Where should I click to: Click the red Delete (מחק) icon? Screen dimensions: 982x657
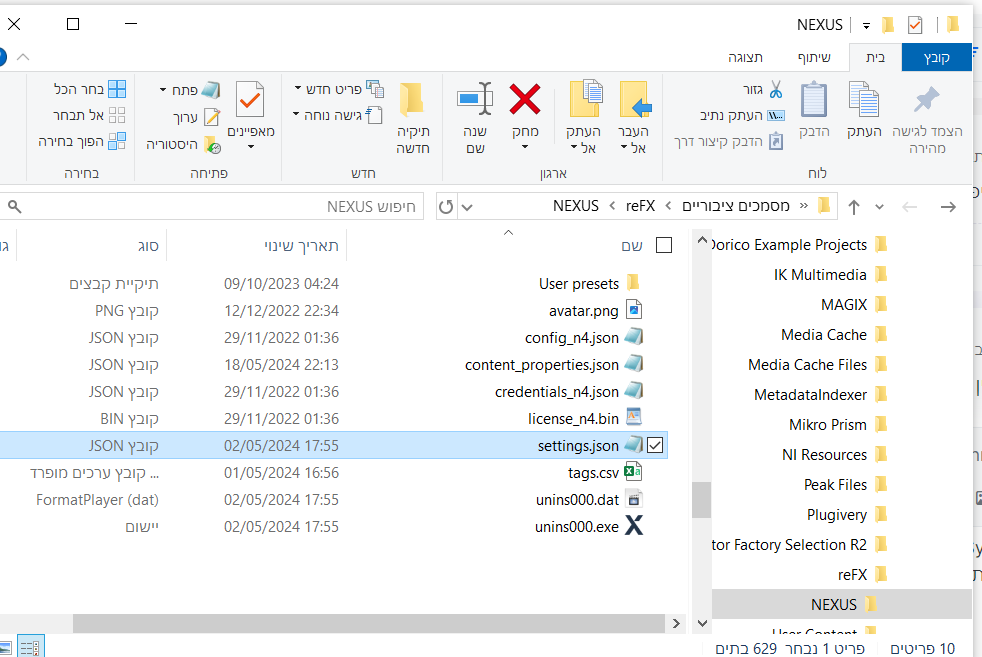click(x=525, y=99)
